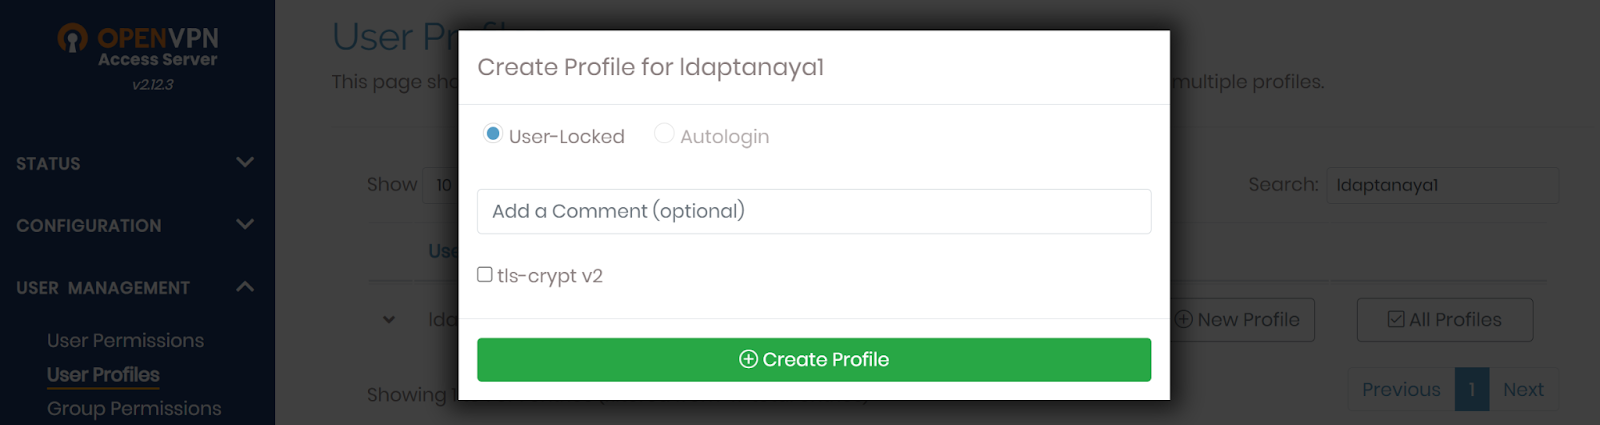Go to the Next results page
The width and height of the screenshot is (1600, 425).
click(x=1523, y=390)
